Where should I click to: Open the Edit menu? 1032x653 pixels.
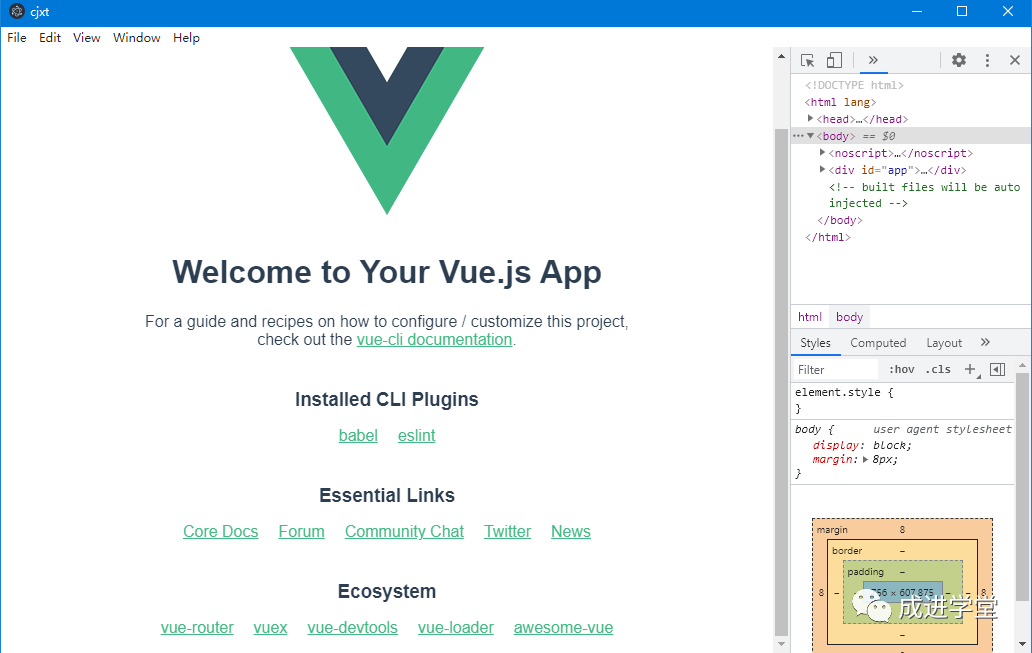pyautogui.click(x=50, y=38)
